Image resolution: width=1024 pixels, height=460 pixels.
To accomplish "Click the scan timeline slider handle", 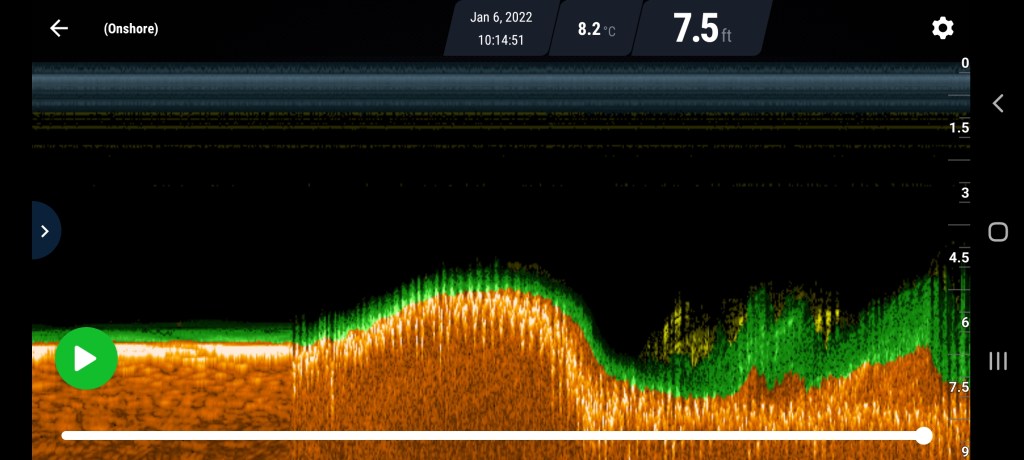I will [x=924, y=436].
